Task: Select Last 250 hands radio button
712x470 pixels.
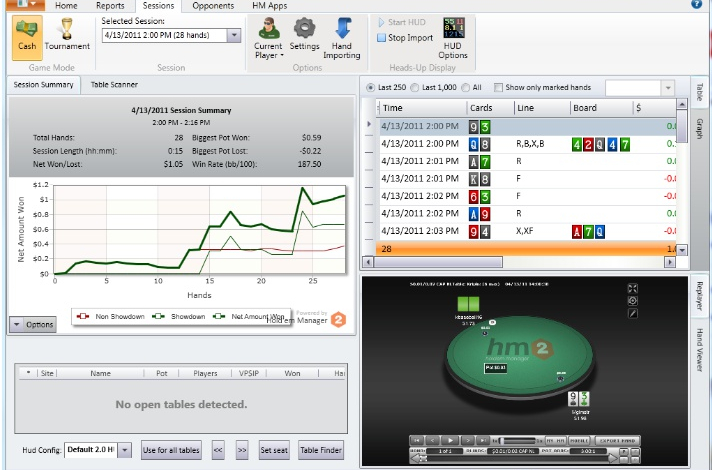Action: tap(371, 88)
